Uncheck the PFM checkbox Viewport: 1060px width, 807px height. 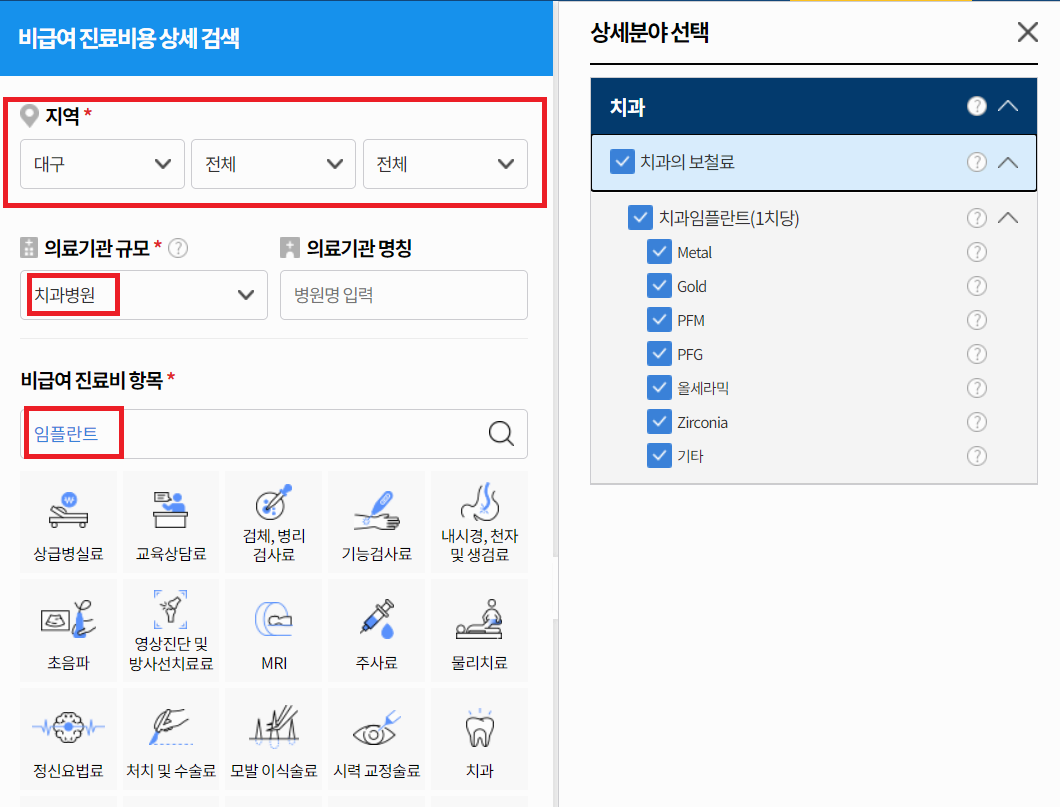point(659,320)
